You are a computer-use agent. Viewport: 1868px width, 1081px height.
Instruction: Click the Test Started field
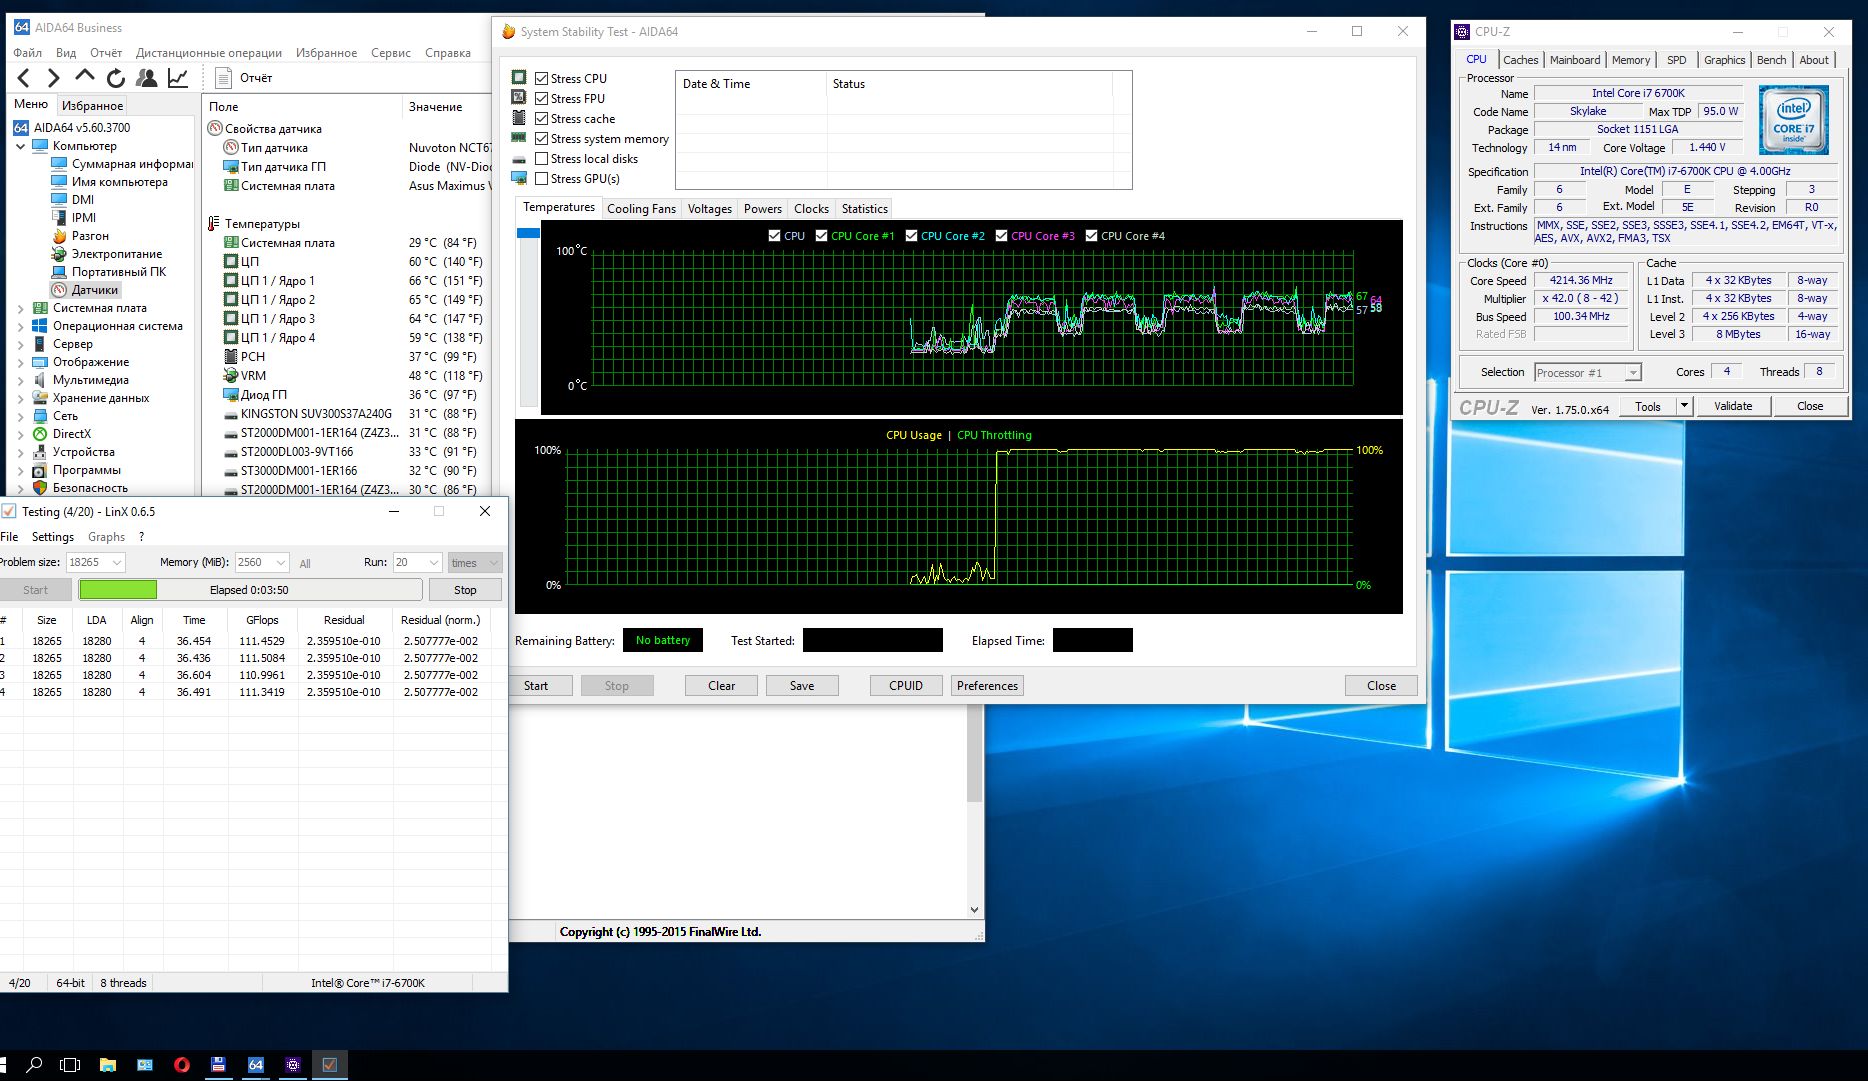tap(873, 640)
